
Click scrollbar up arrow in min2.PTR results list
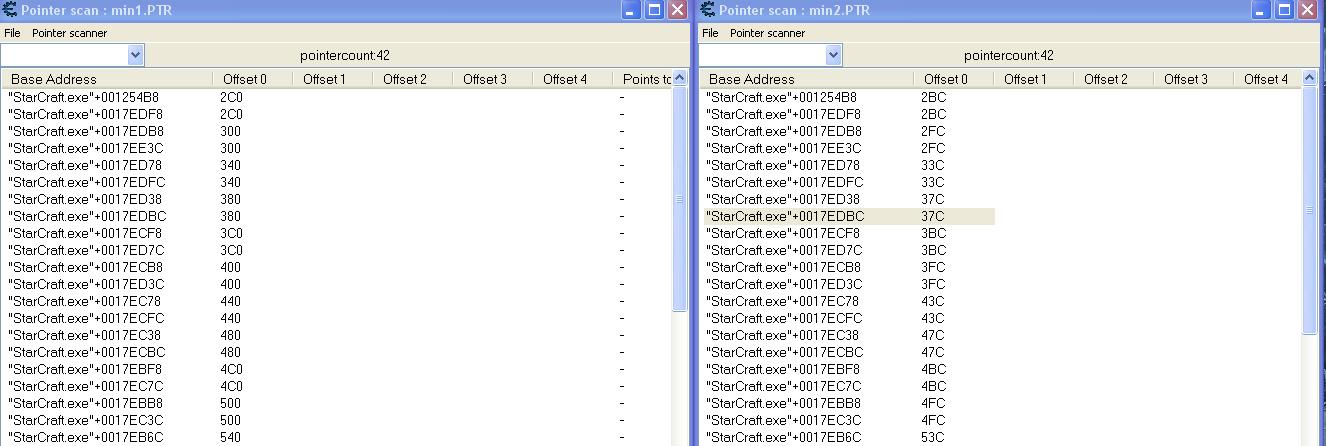[1310, 79]
